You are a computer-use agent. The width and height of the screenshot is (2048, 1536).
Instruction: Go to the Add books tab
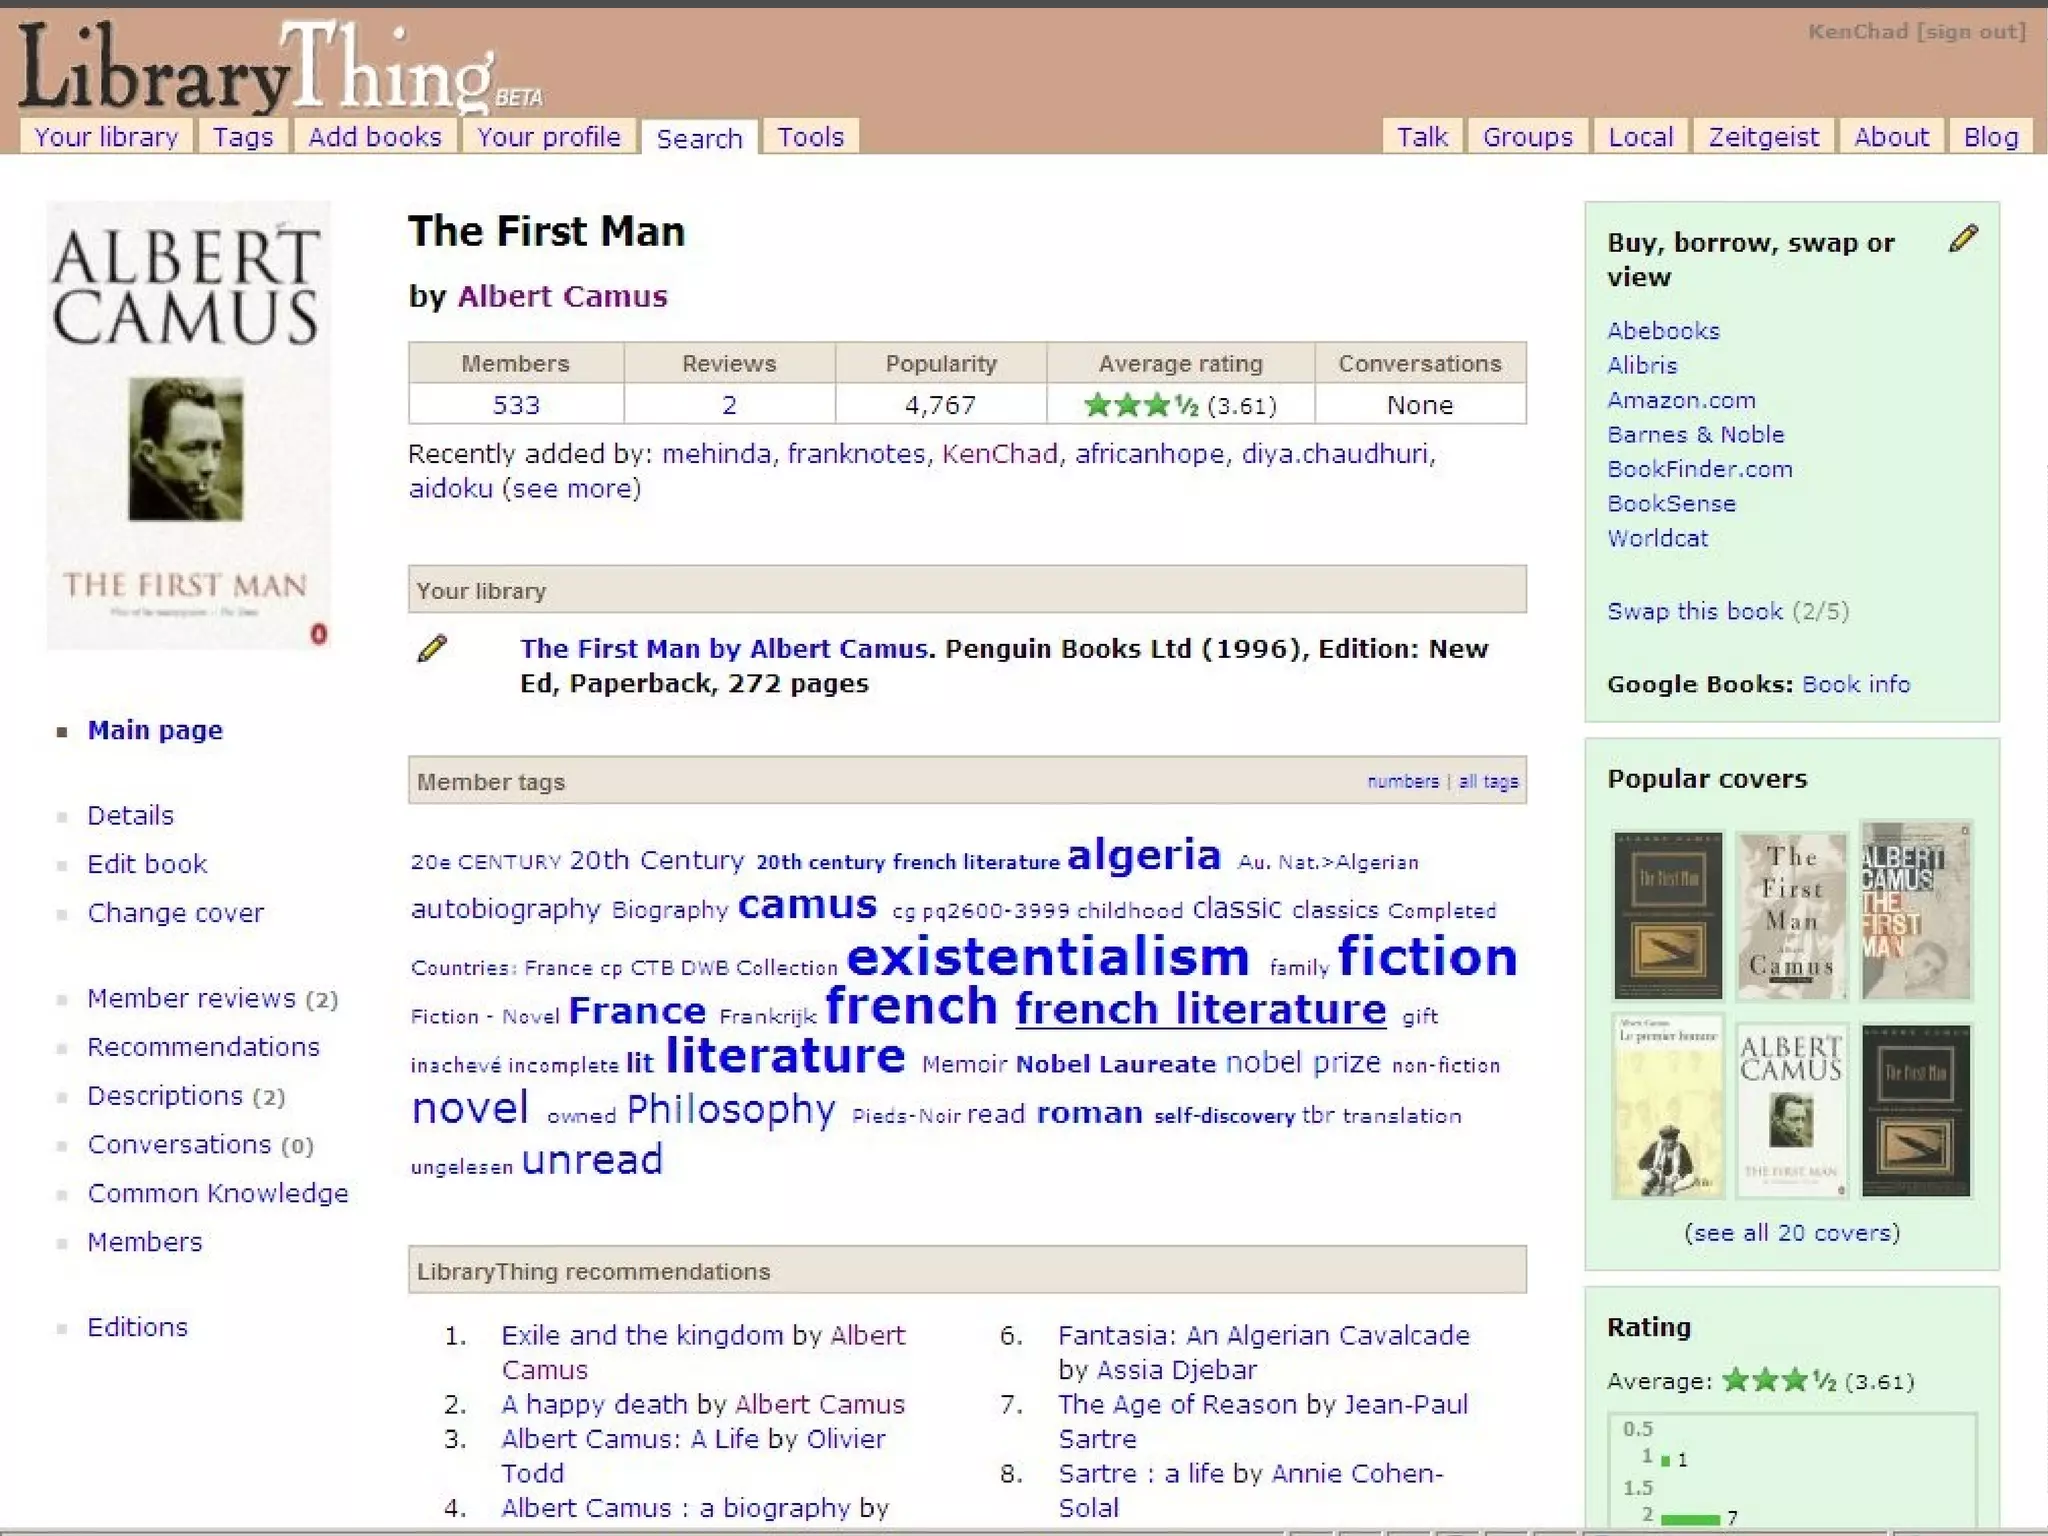tap(374, 137)
